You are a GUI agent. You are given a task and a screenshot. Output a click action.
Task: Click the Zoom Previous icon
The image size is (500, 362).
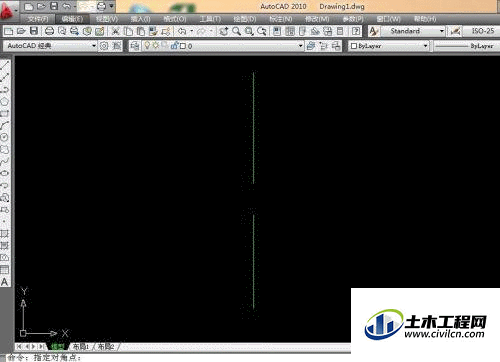pos(262,31)
